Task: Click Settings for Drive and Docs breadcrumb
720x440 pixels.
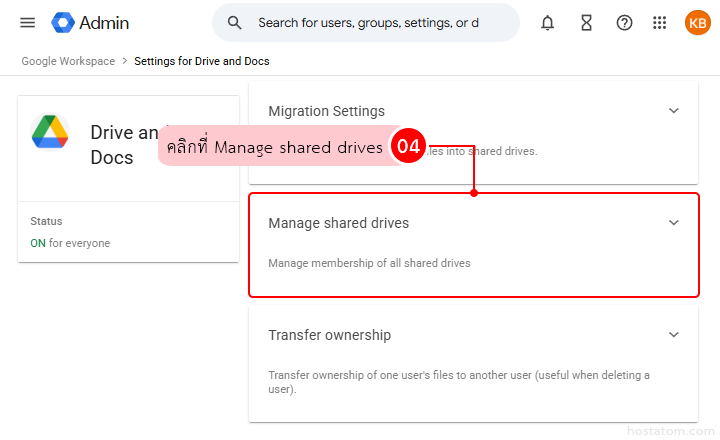Action: tap(202, 61)
